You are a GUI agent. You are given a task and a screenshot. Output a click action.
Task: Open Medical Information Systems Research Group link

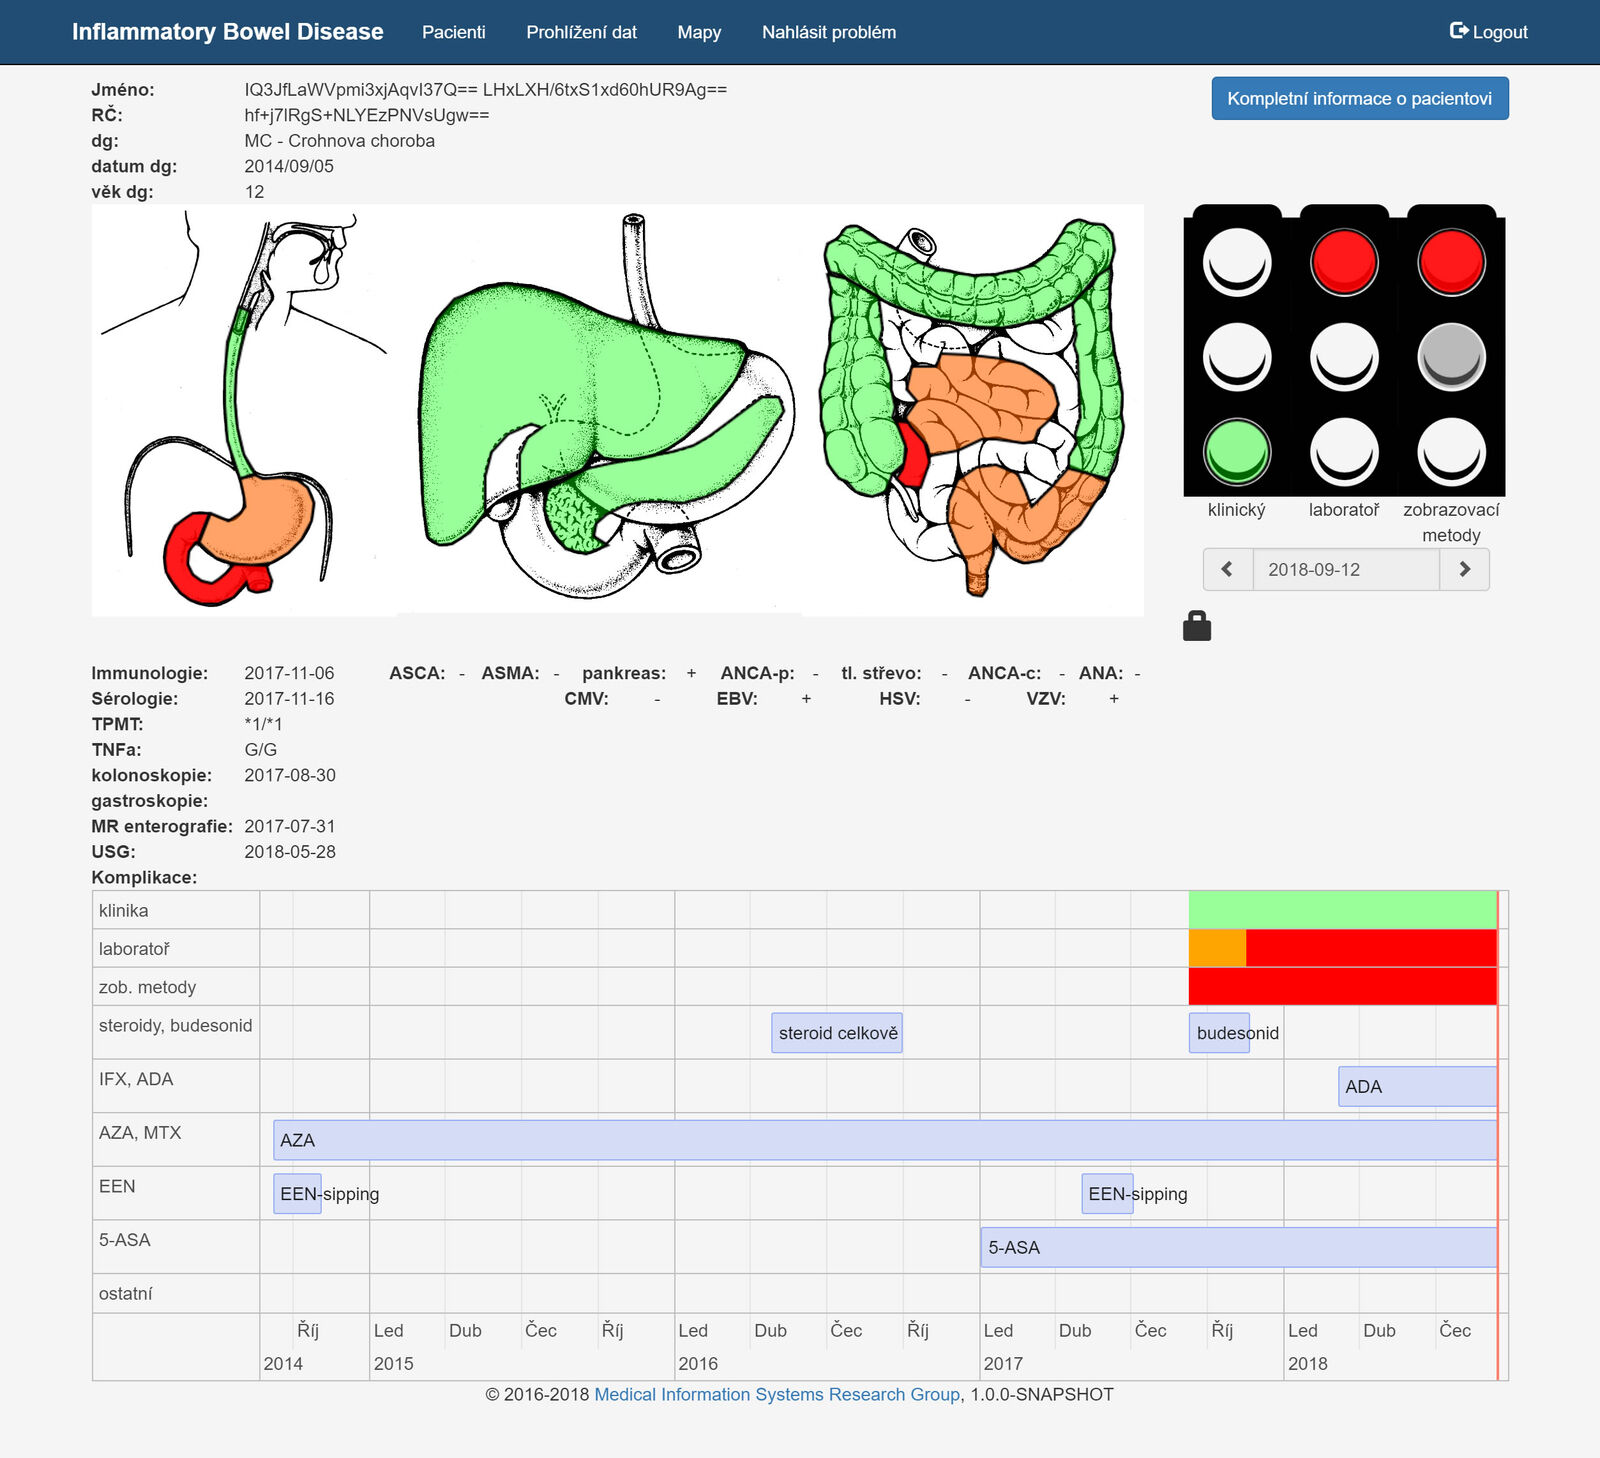click(x=776, y=1394)
